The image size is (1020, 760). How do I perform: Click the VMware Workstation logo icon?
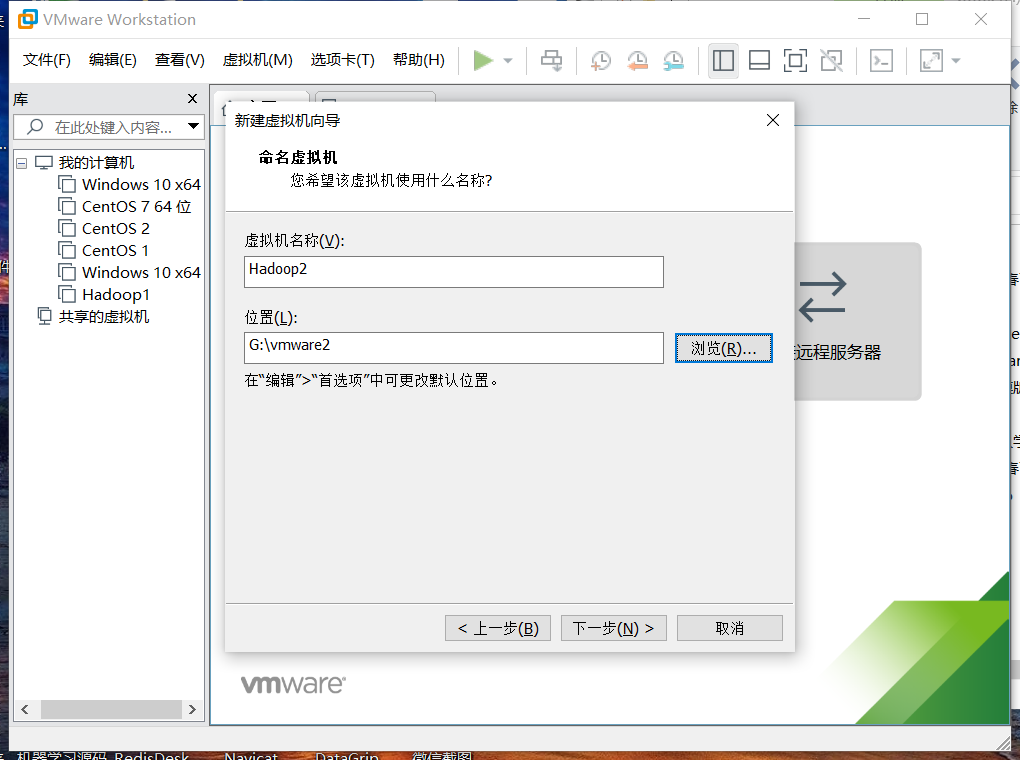27,20
